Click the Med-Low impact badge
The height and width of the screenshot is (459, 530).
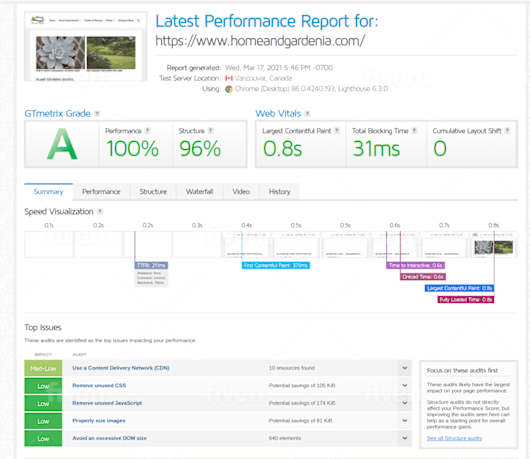pyautogui.click(x=43, y=368)
